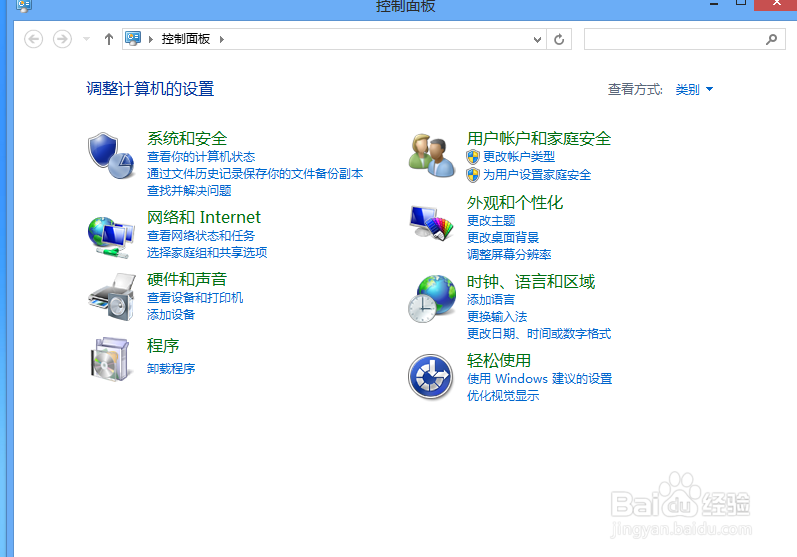Expand the arrow before 控制面板 breadcrumb
Viewport: 797px width, 557px height.
coord(150,39)
